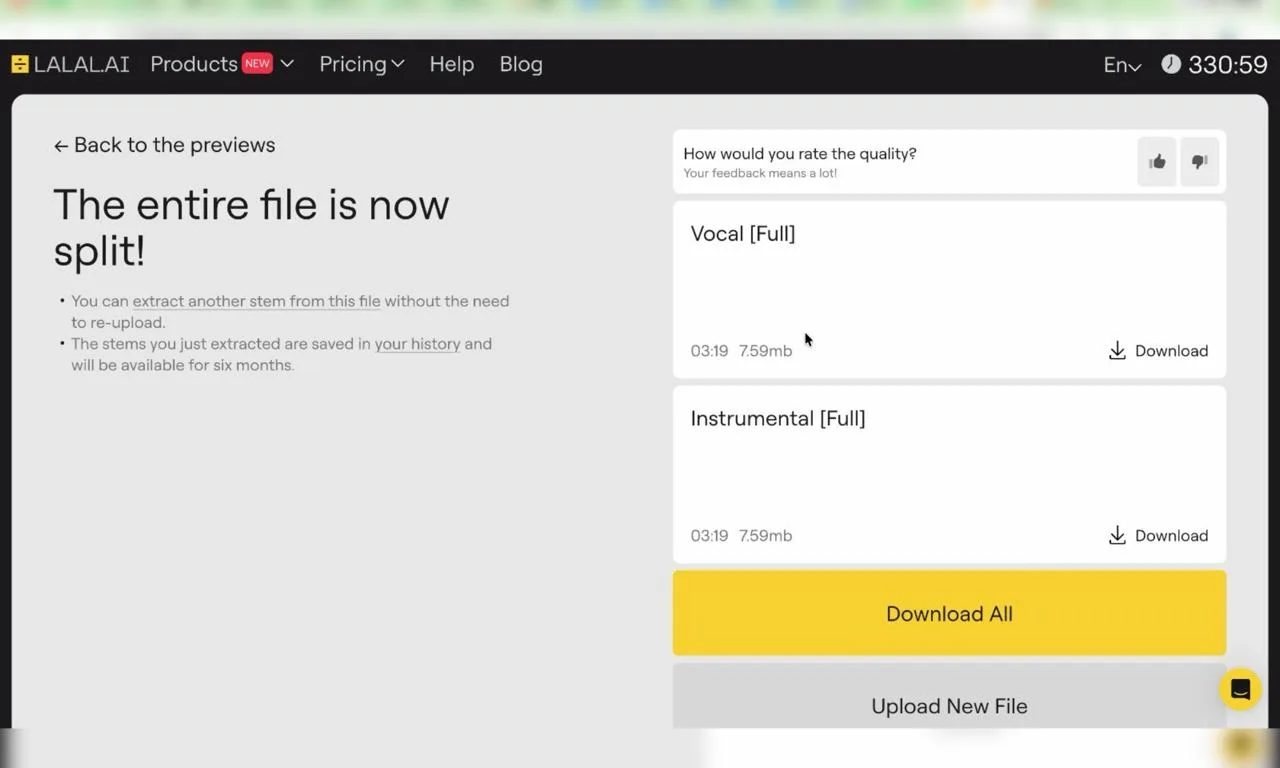Expand the Pricing dropdown menu
Viewport: 1280px width, 768px height.
point(362,64)
